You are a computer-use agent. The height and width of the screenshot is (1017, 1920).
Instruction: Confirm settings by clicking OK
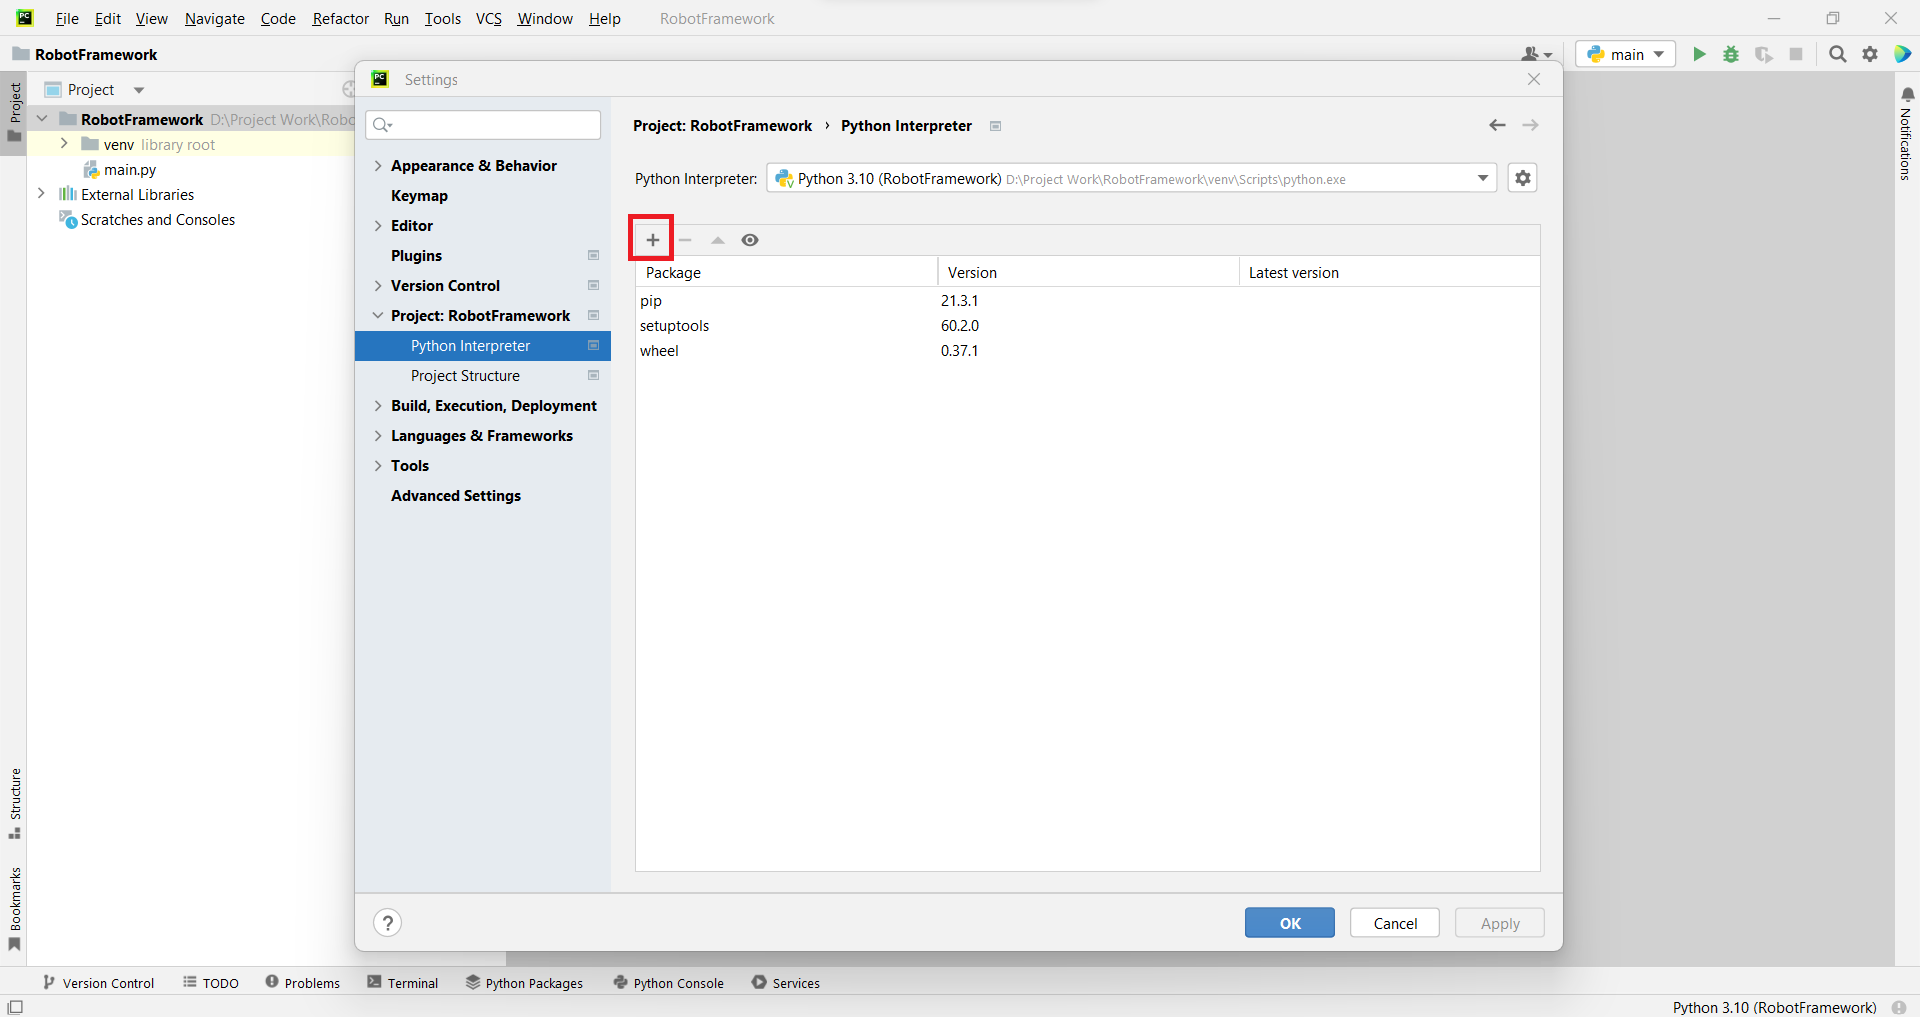tap(1289, 922)
